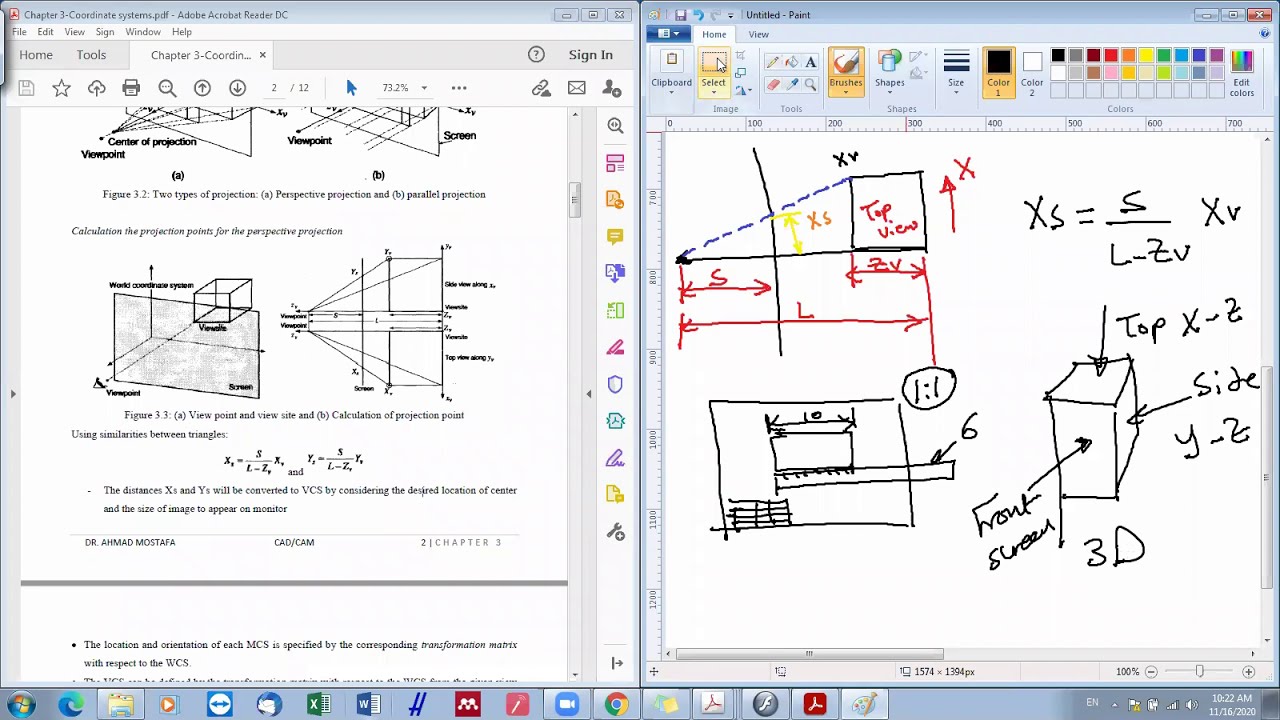Image resolution: width=1280 pixels, height=720 pixels.
Task: Select the Color picker eyedropper tool
Action: (792, 85)
